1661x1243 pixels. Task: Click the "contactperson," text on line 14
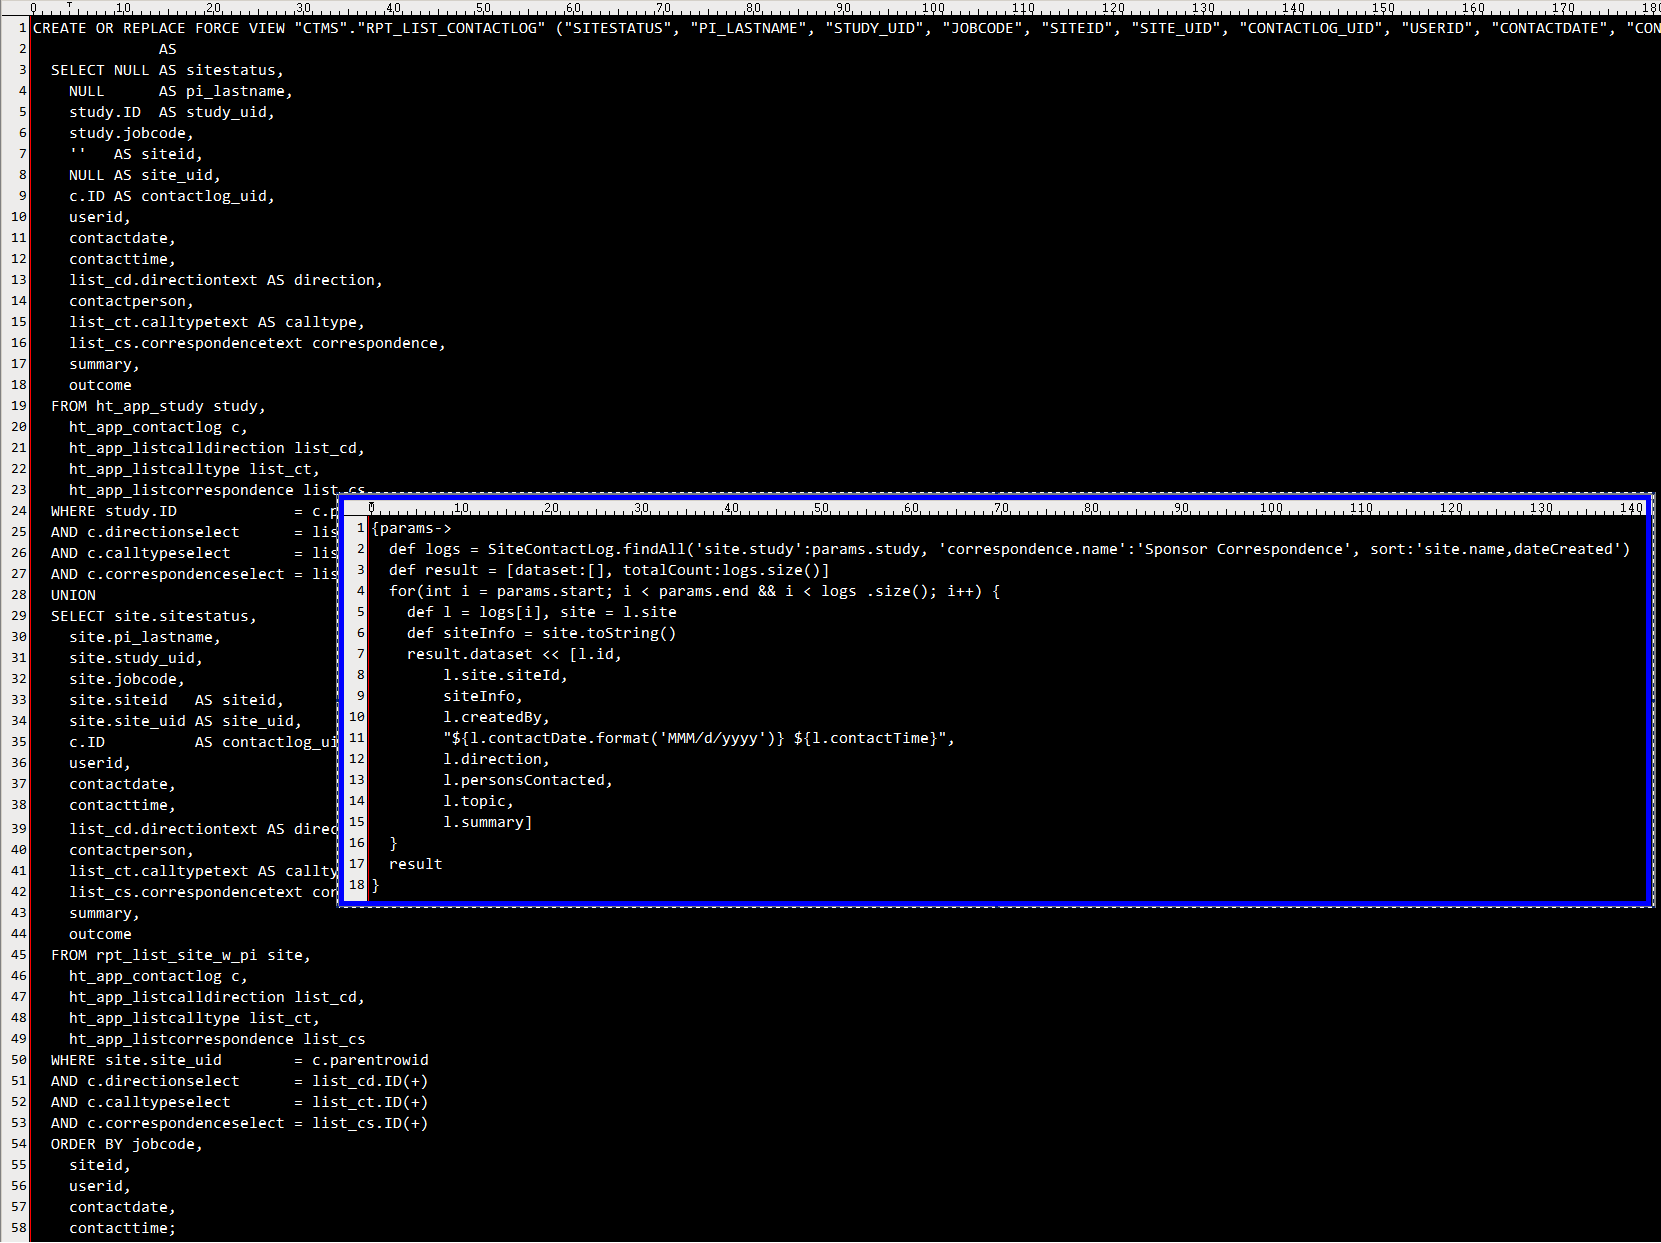coord(131,301)
